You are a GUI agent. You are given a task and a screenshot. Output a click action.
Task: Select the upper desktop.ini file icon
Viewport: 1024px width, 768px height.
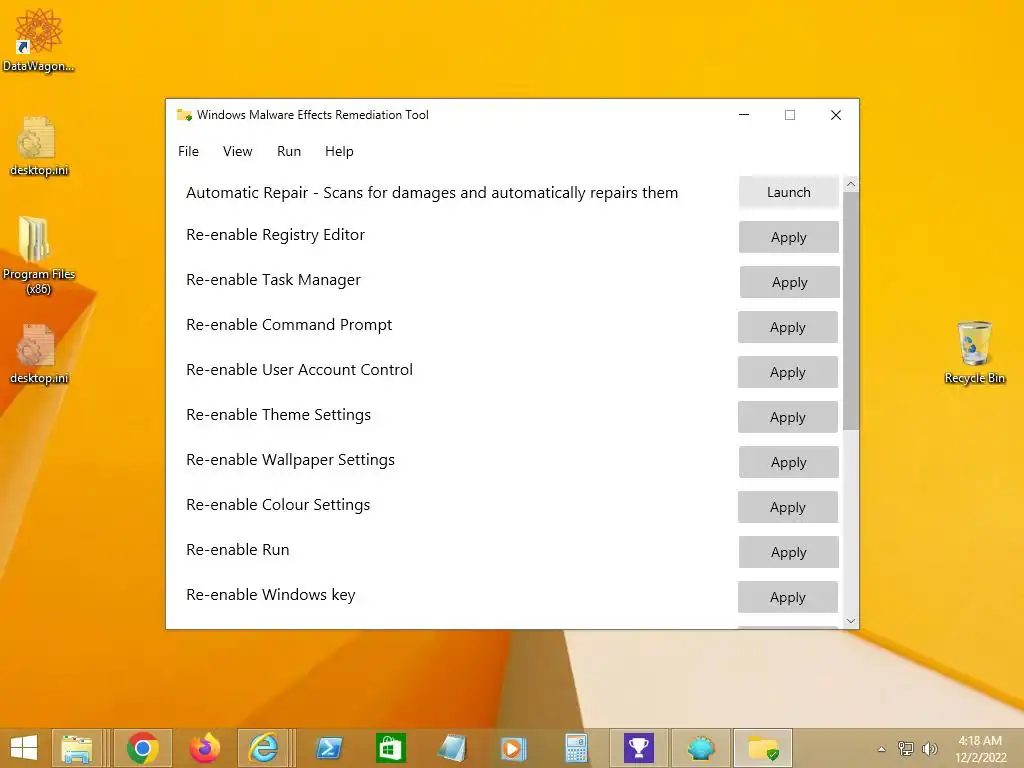pos(39,146)
